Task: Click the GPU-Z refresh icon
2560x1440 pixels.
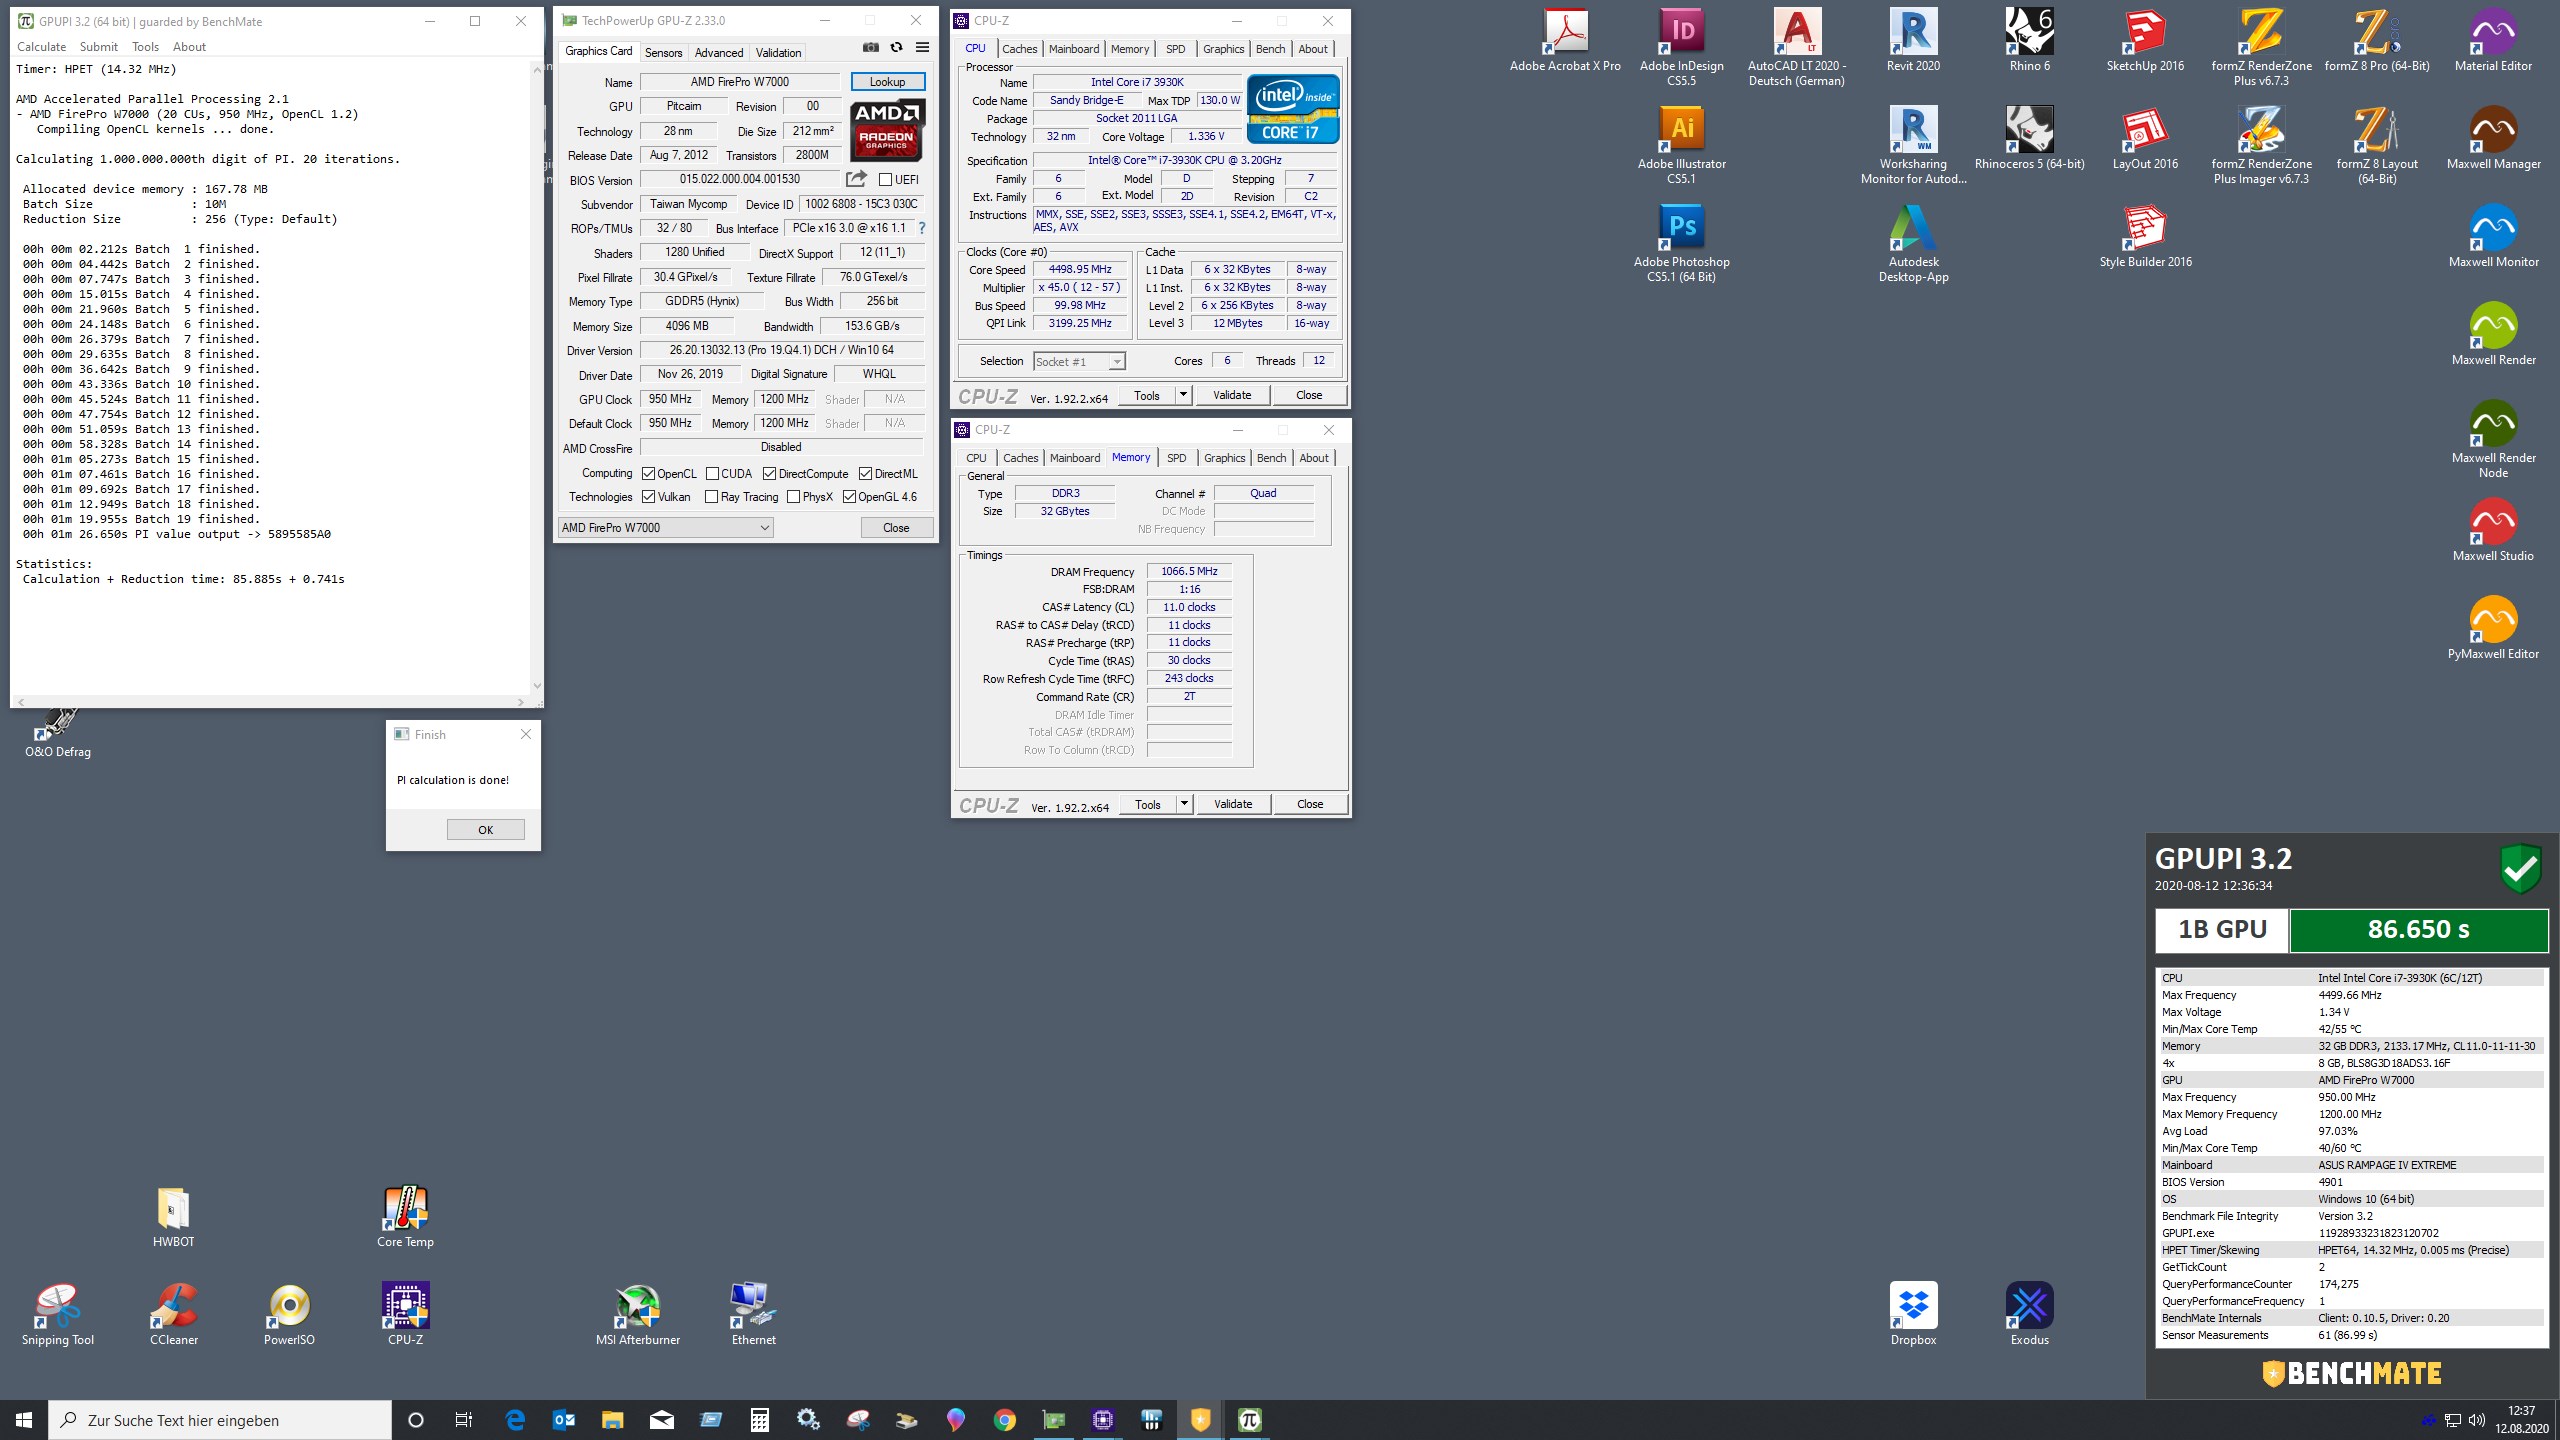Action: [896, 47]
